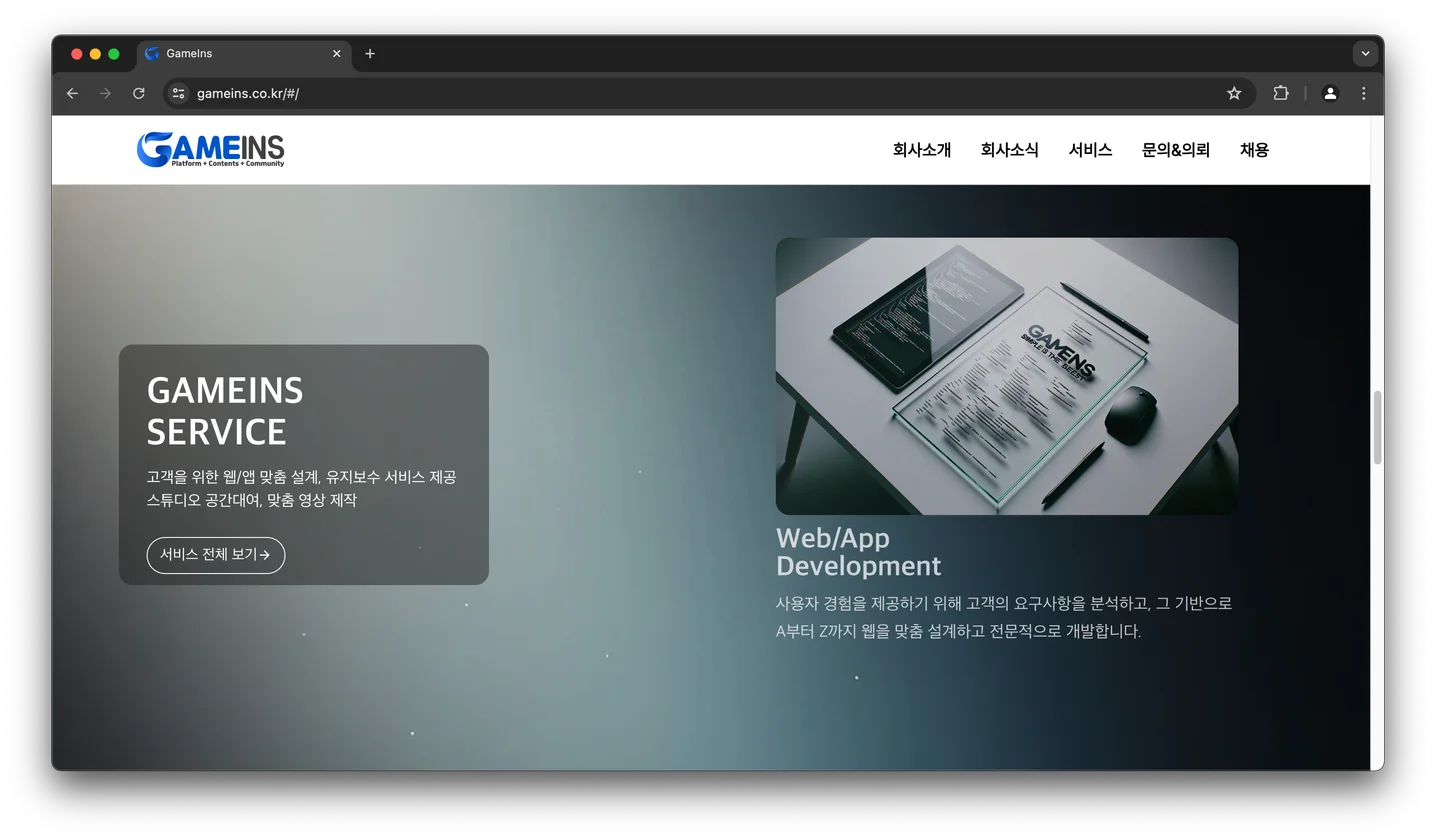Open the 문의&의뢰 menu

[1176, 150]
